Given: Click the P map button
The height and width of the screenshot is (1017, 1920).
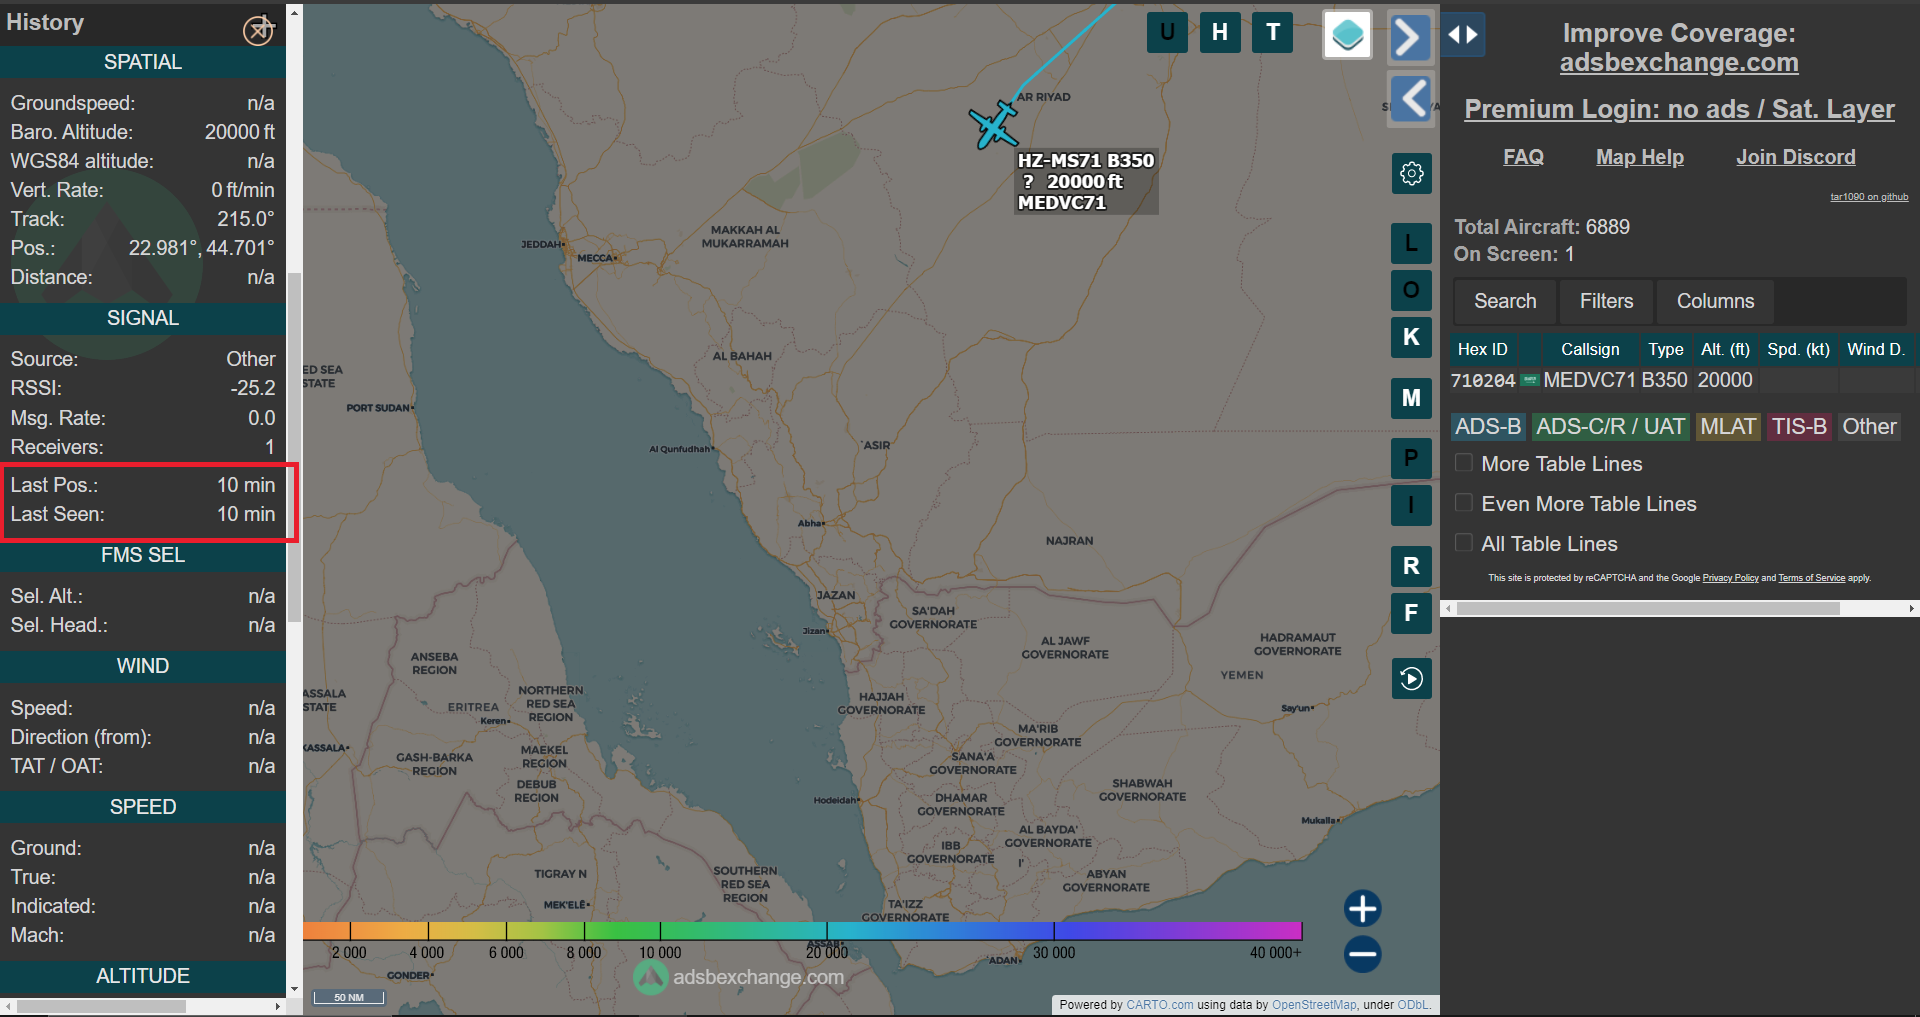Looking at the screenshot, I should point(1412,458).
